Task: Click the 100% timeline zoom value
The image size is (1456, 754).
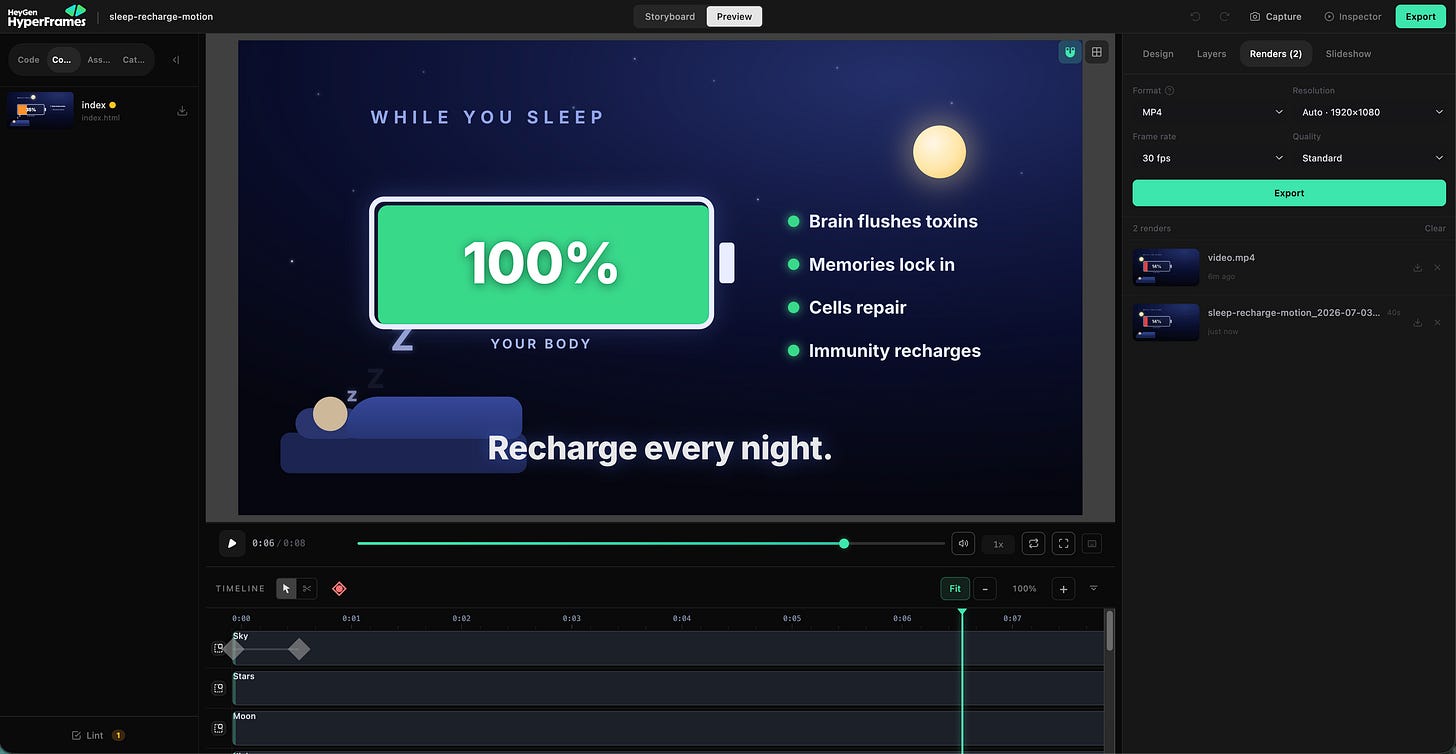Action: click(1024, 589)
